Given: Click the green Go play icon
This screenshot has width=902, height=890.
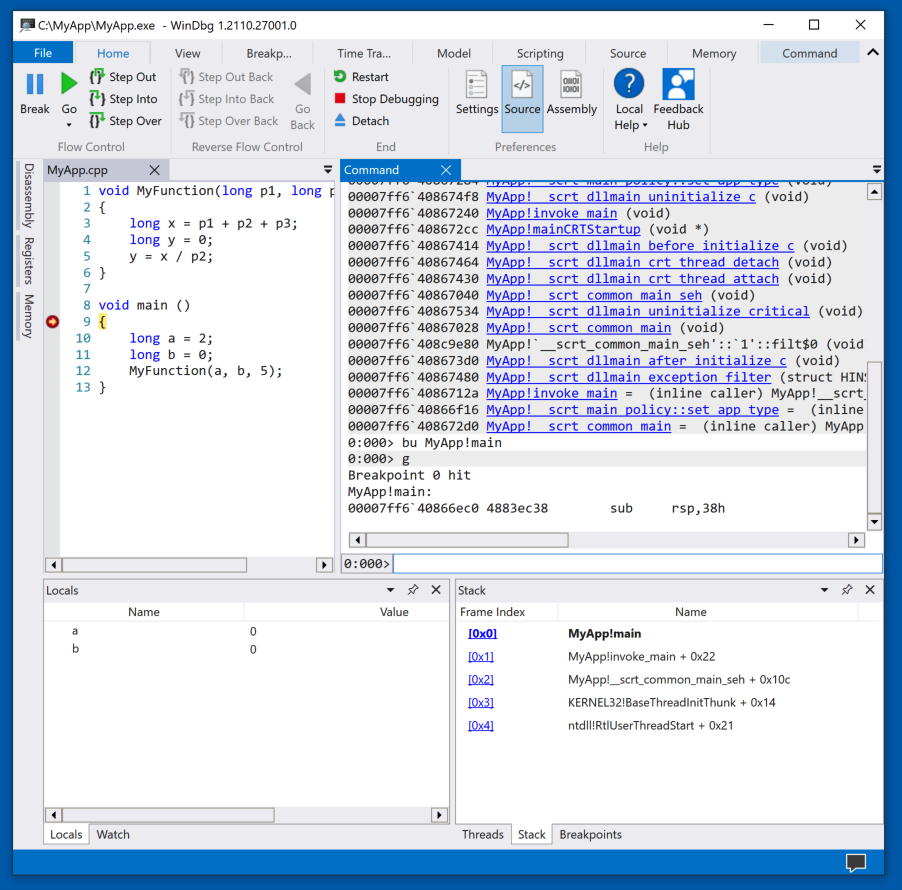Looking at the screenshot, I should pos(69,85).
